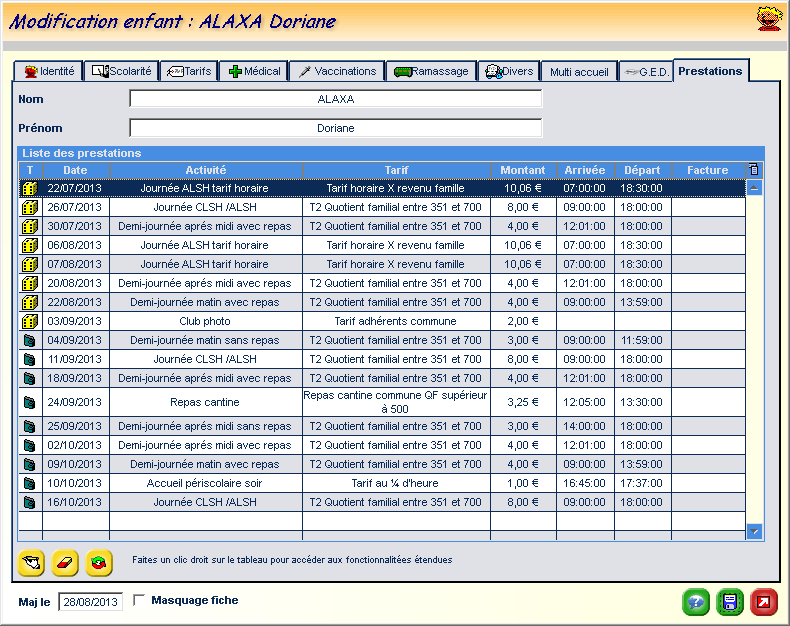This screenshot has width=790, height=626.
Task: Toggle the Masquage fiche checkbox
Action: 139,600
